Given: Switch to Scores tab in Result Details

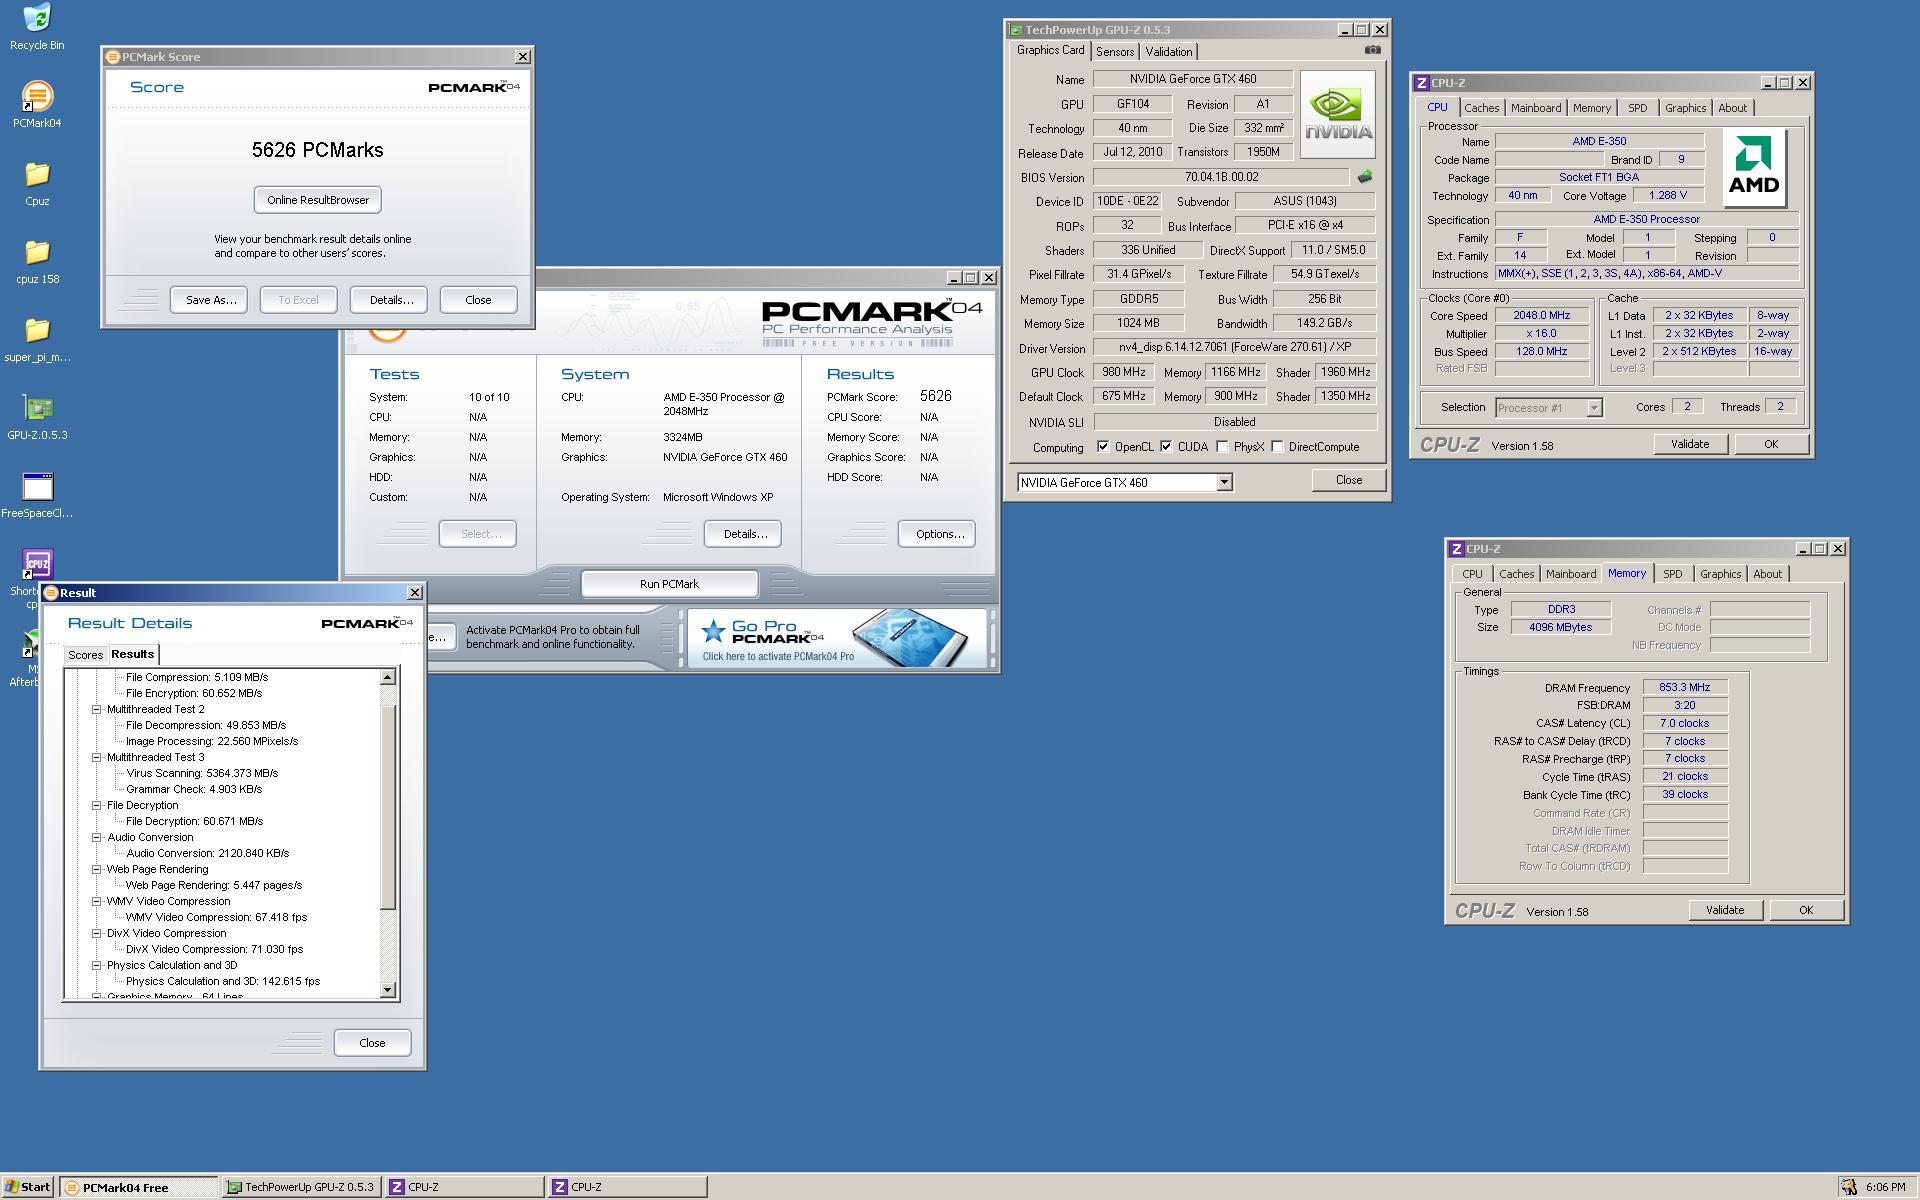Looking at the screenshot, I should point(85,655).
